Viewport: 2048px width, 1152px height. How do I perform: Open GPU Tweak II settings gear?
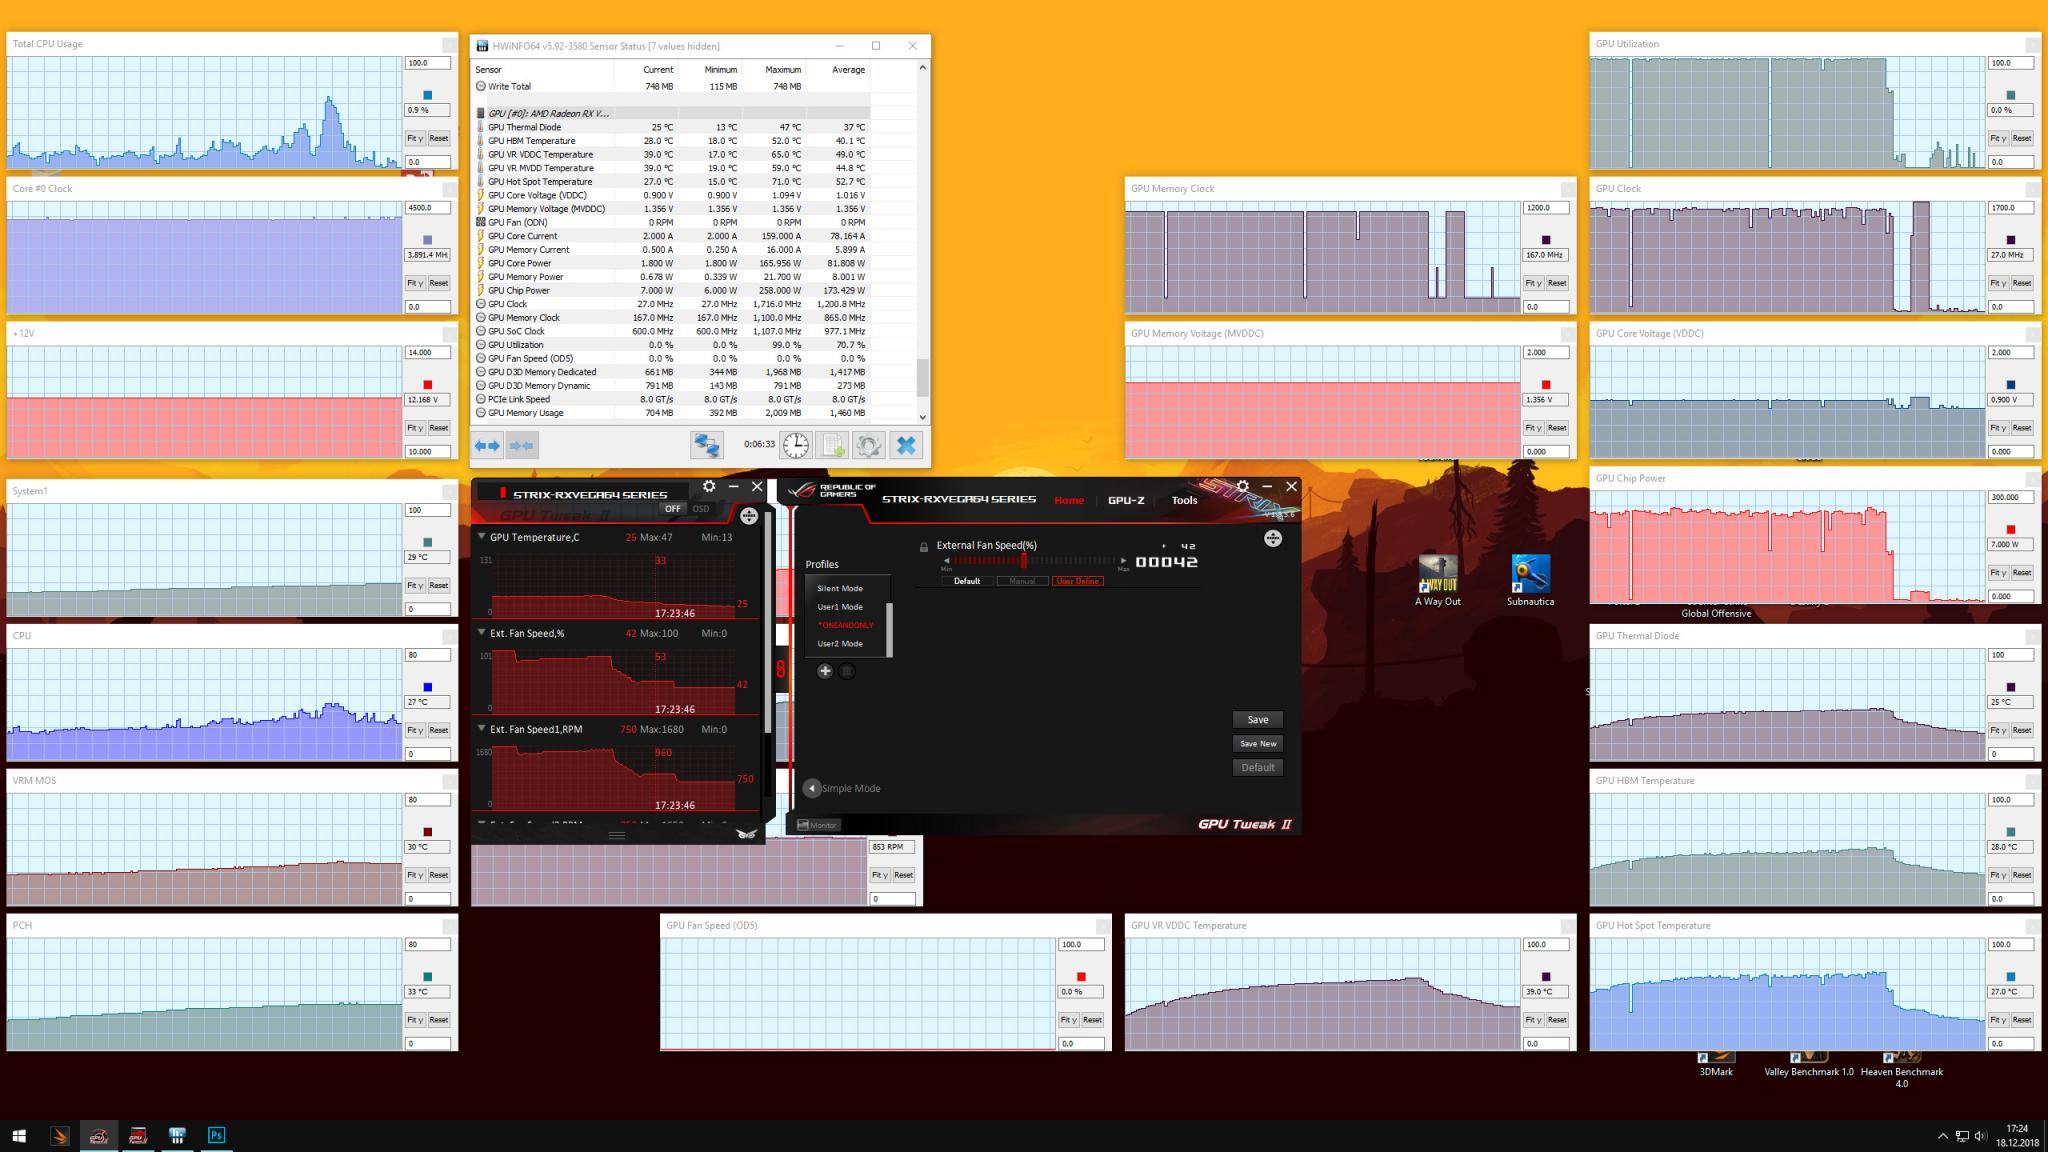[1242, 486]
